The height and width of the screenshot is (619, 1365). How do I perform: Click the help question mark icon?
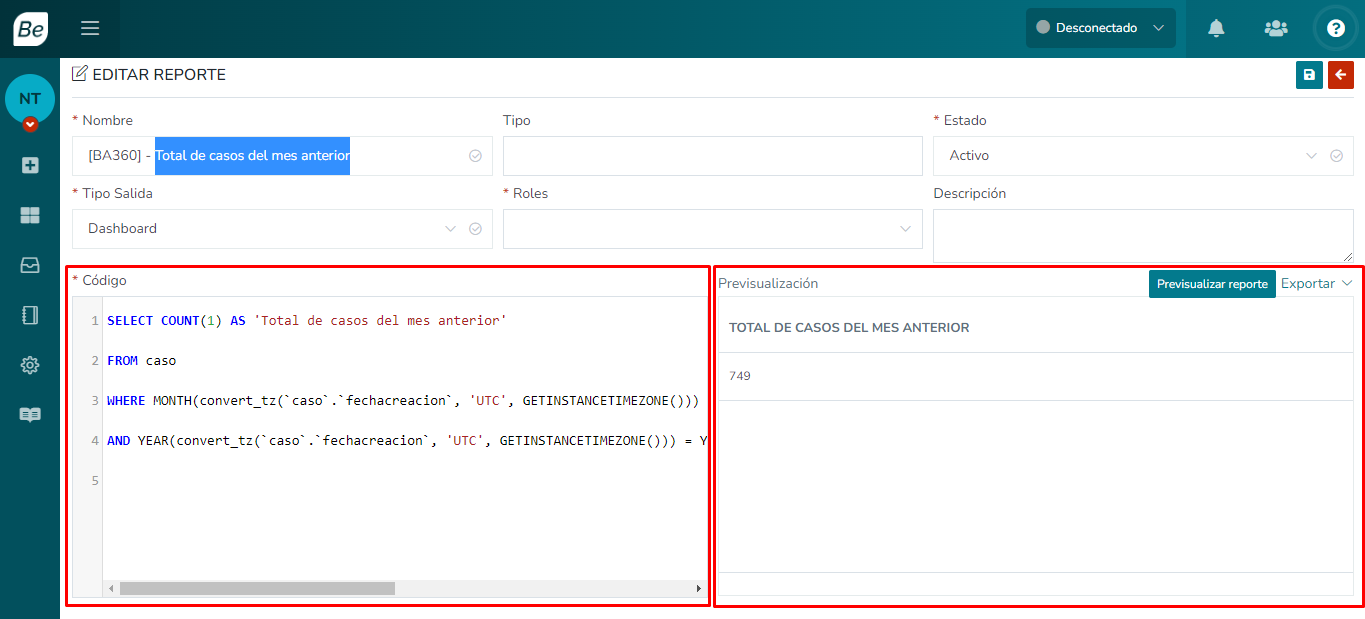pyautogui.click(x=1335, y=28)
